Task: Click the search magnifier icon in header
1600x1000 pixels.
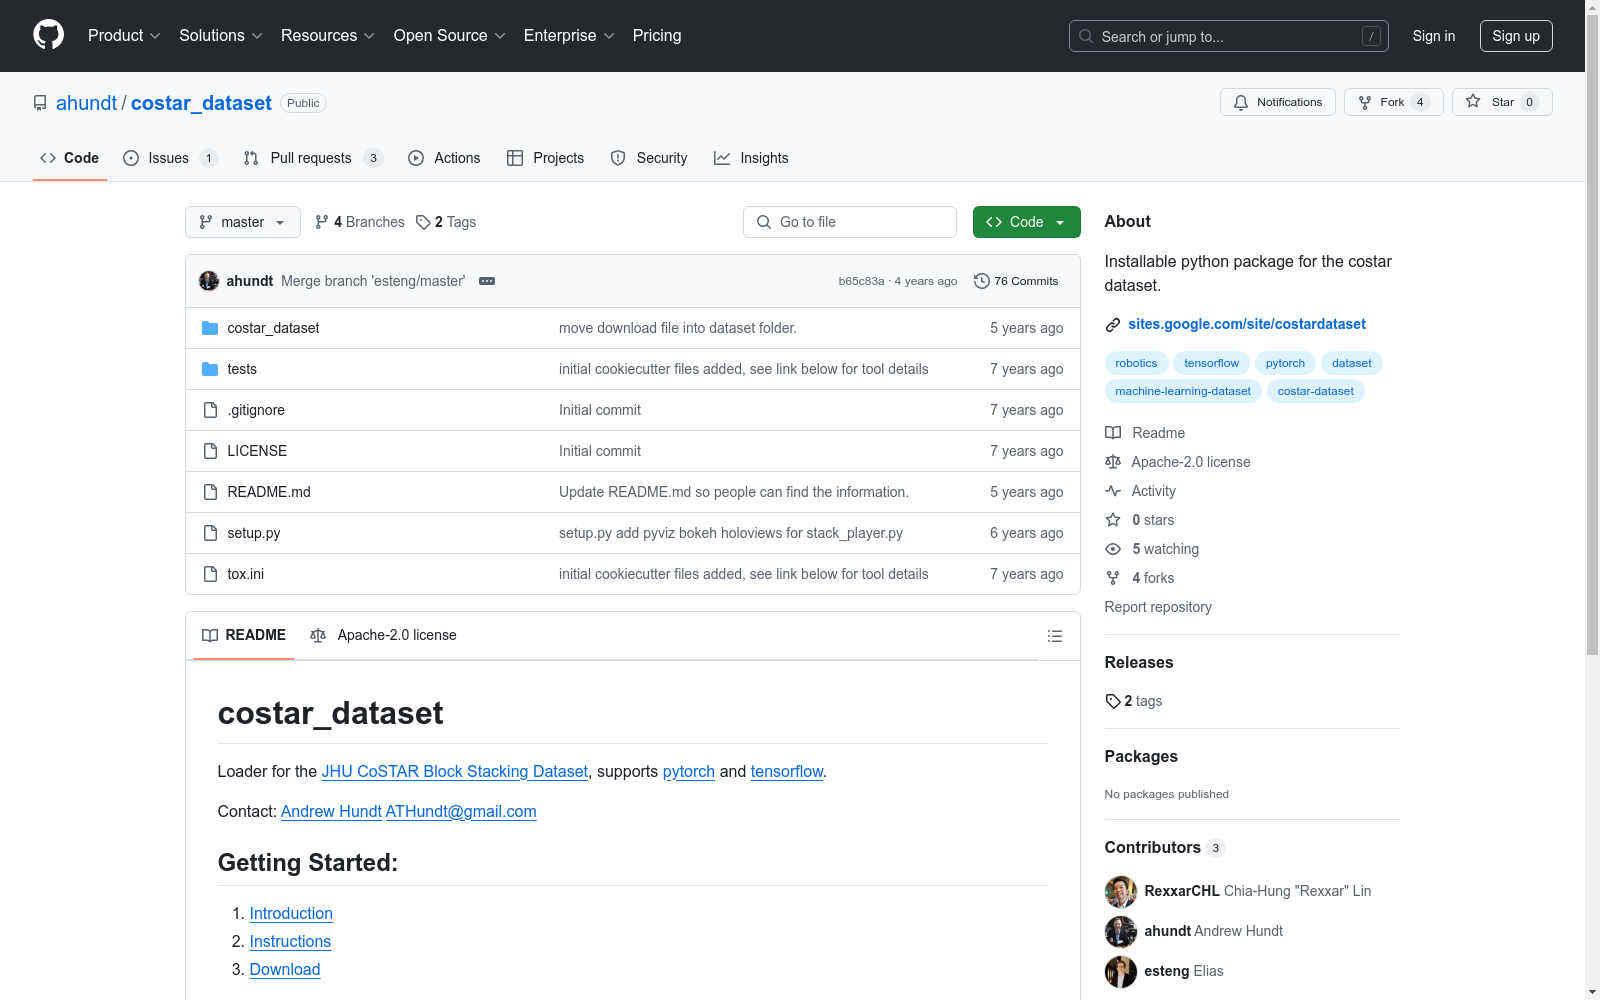Action: point(1086,36)
